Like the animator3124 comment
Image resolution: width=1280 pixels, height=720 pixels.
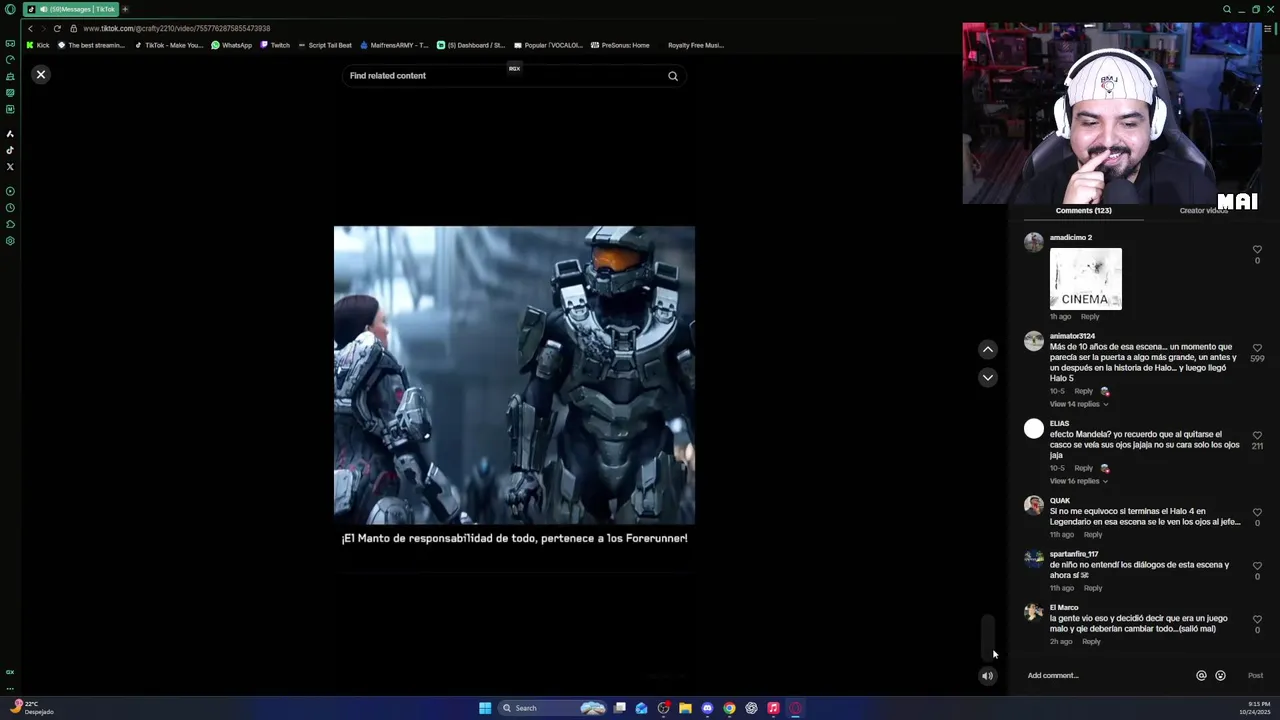tap(1257, 348)
